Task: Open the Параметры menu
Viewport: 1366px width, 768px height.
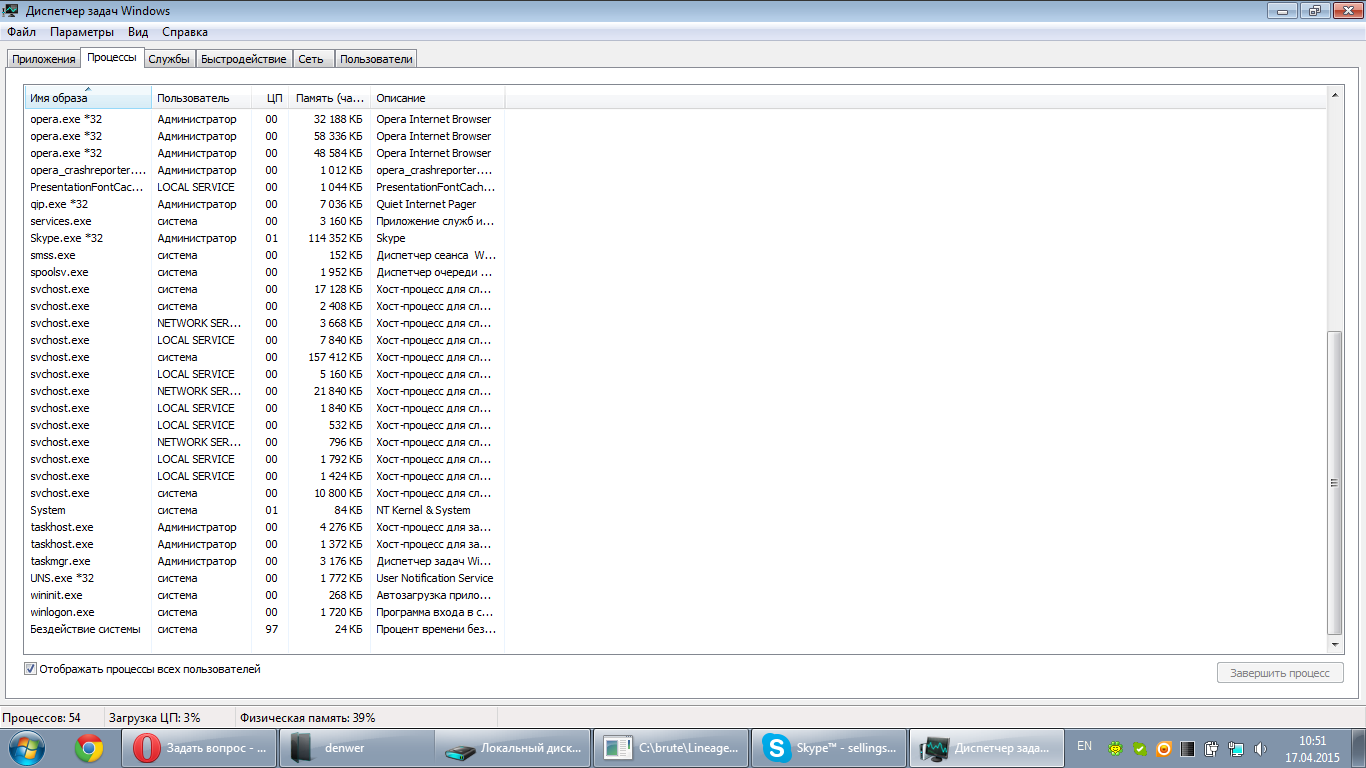Action: 82,32
